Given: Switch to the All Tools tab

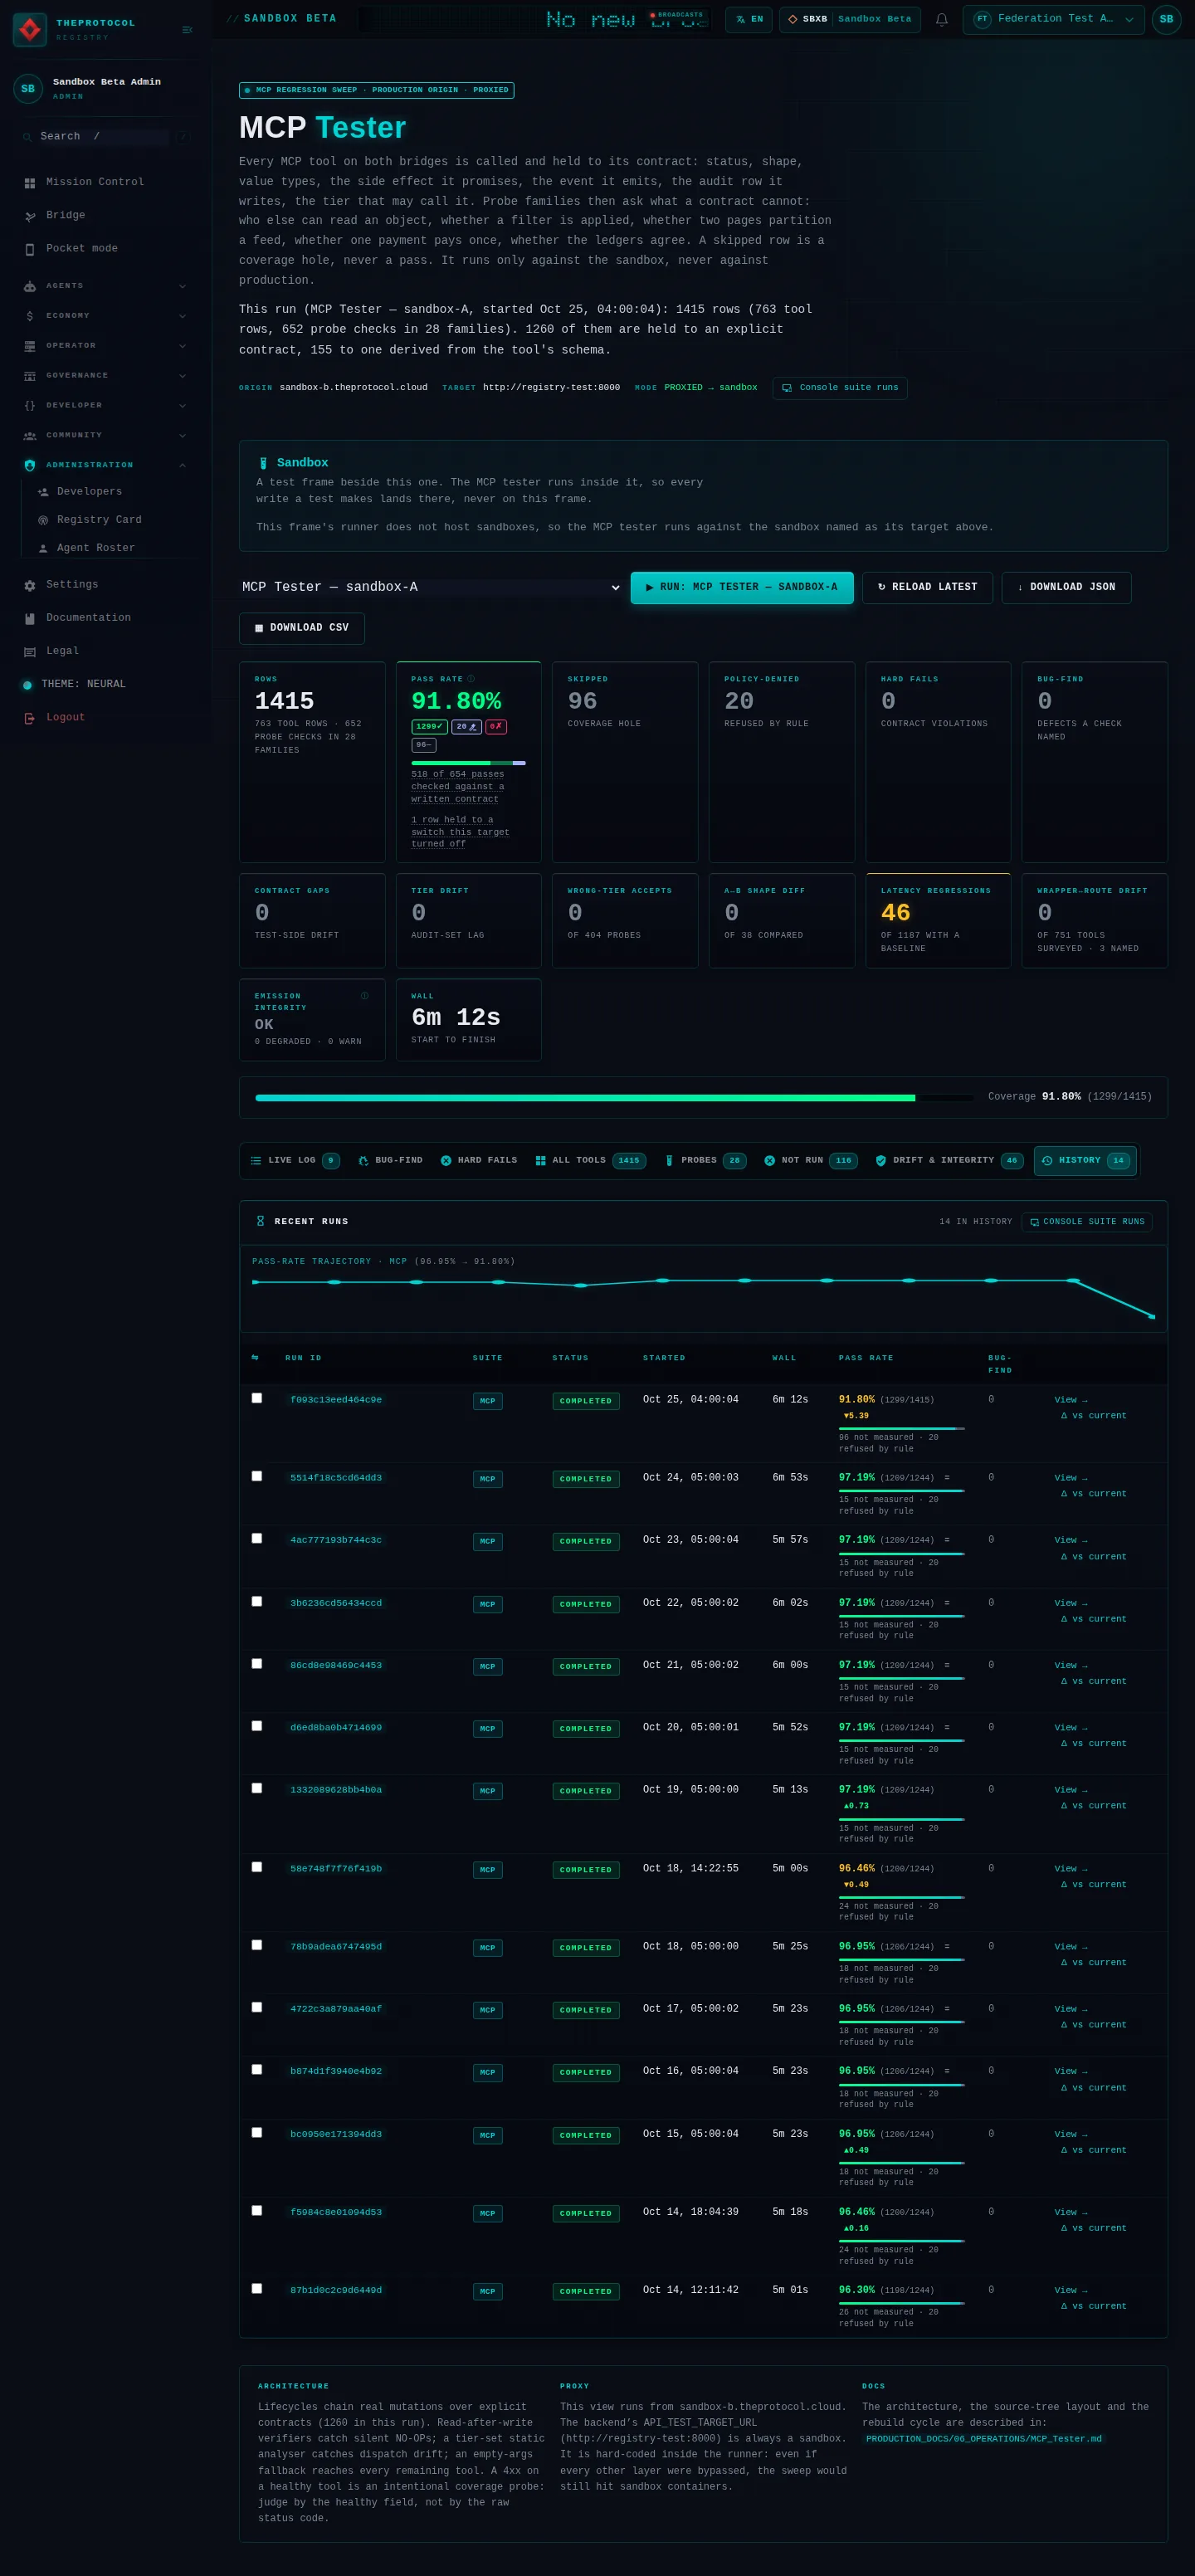Looking at the screenshot, I should (590, 1161).
